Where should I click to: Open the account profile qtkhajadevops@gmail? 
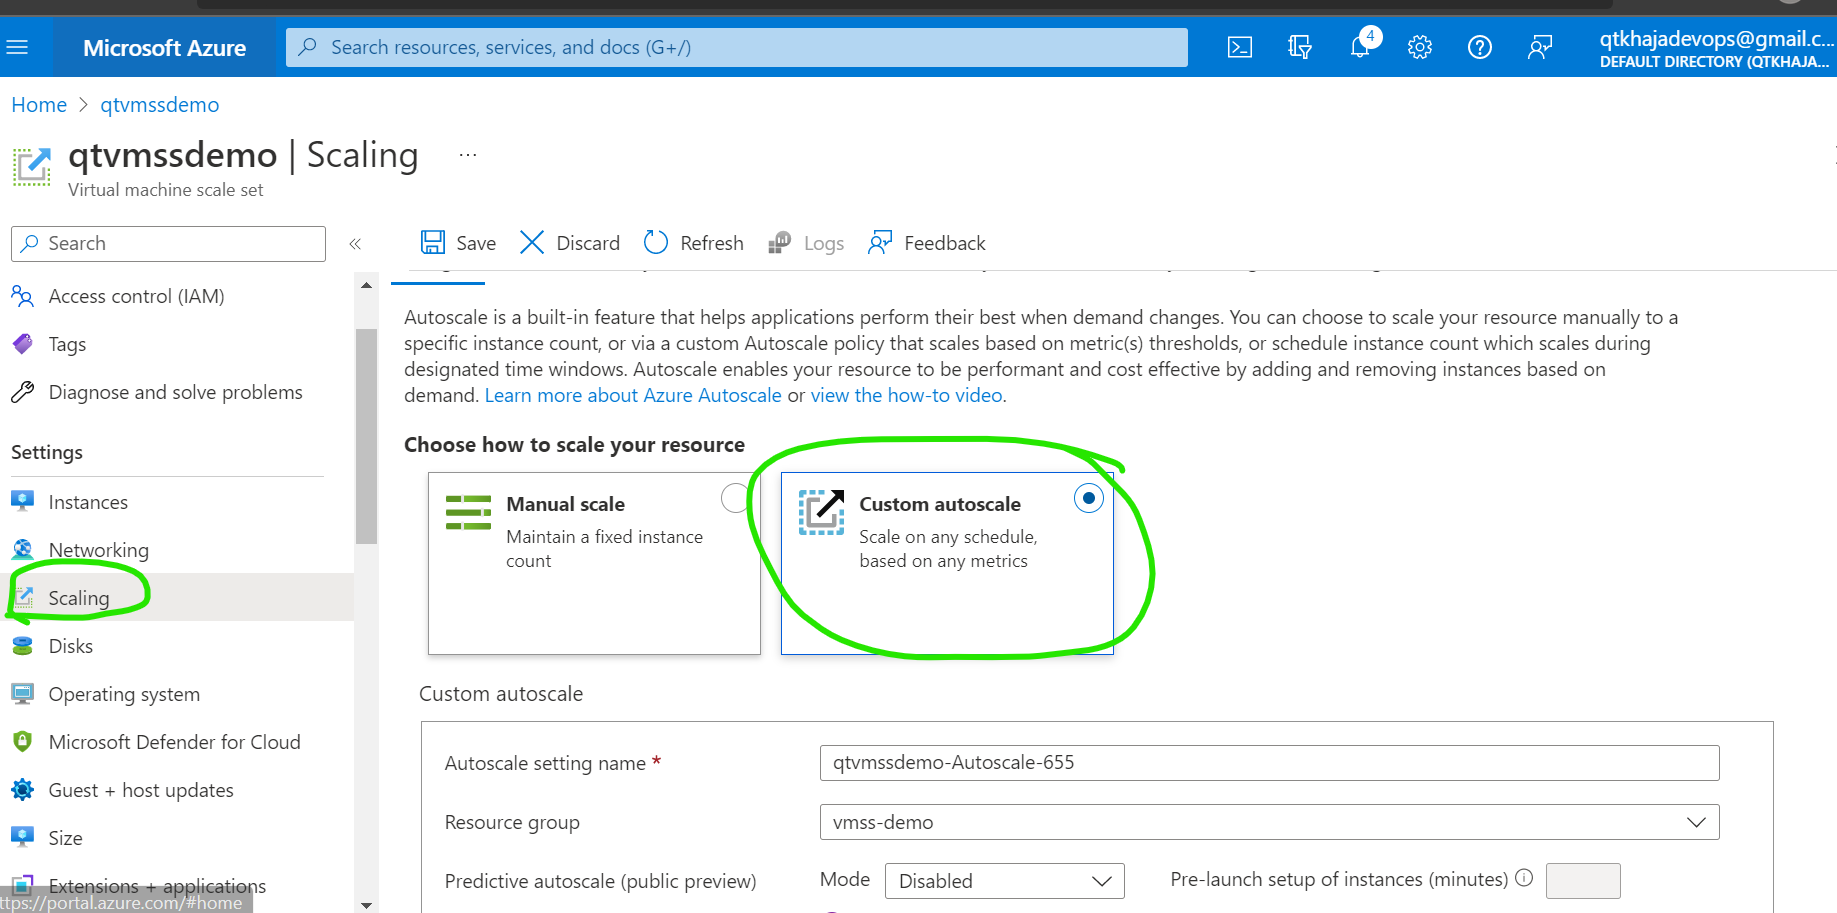(x=1716, y=48)
